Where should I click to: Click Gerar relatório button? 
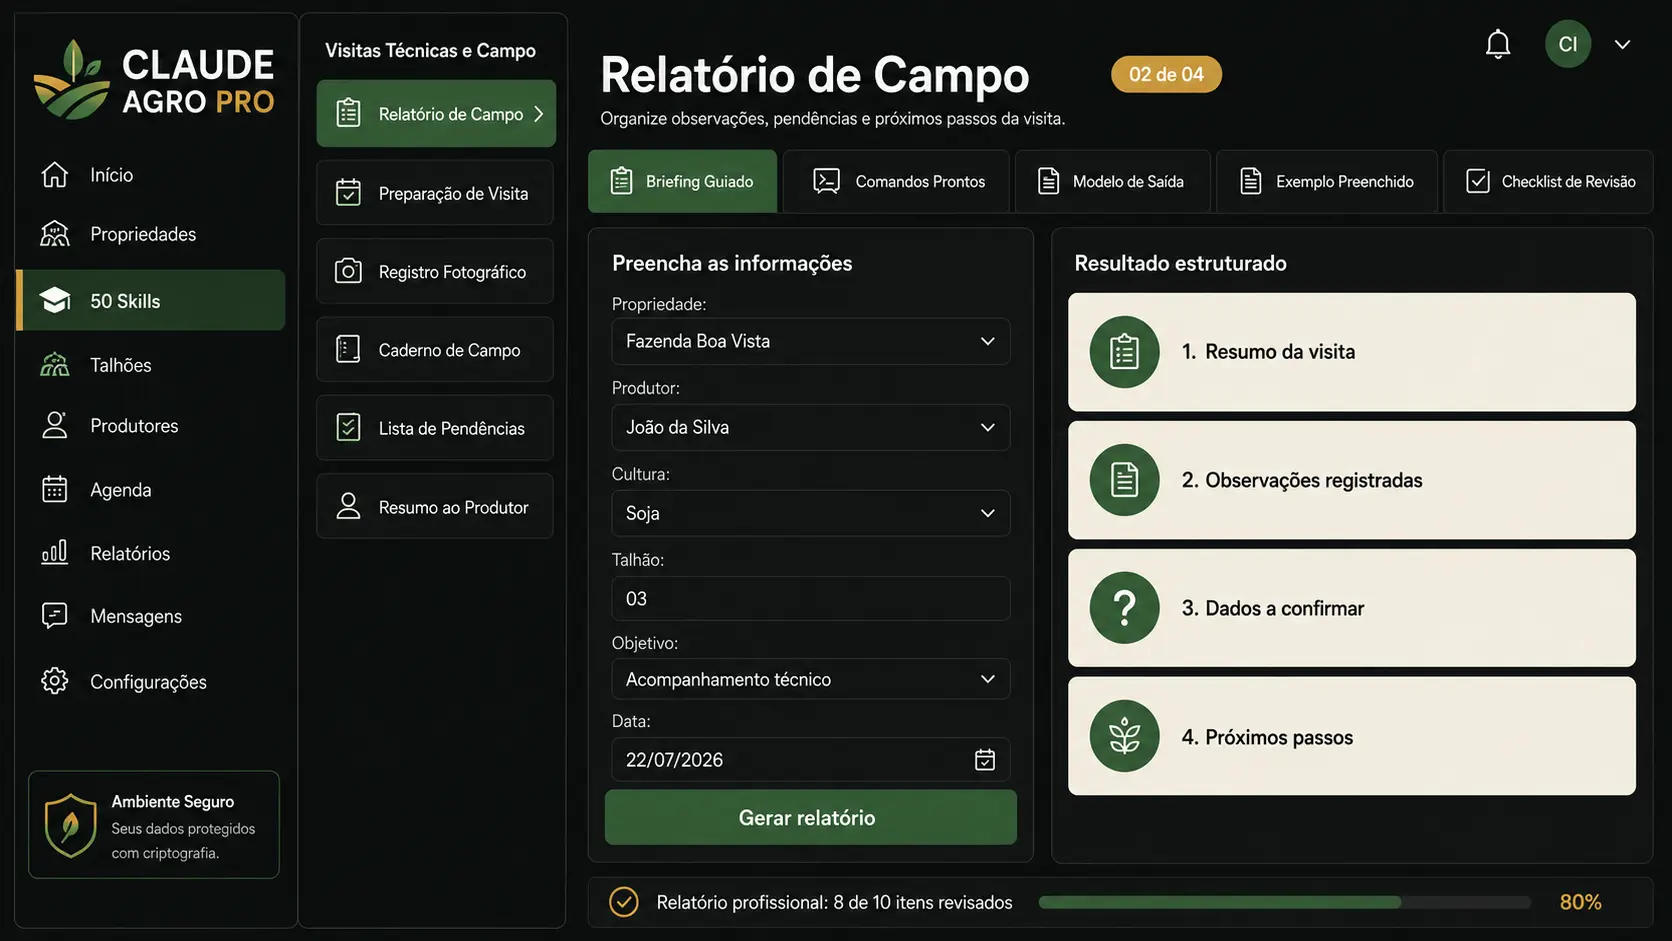click(x=811, y=817)
